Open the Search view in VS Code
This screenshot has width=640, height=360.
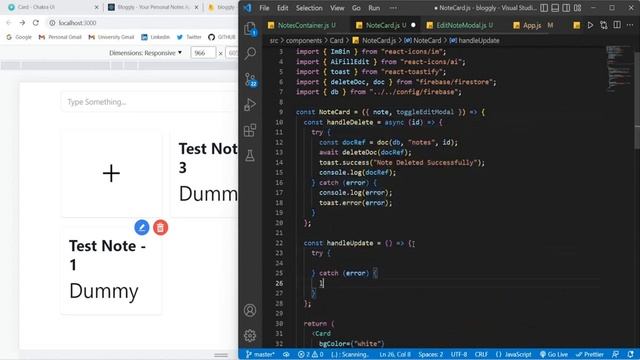tap(250, 53)
